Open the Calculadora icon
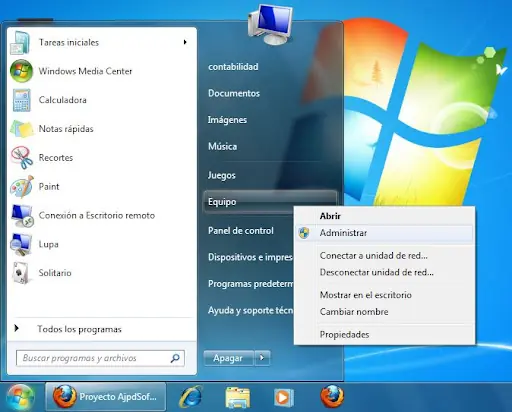 (x=22, y=100)
